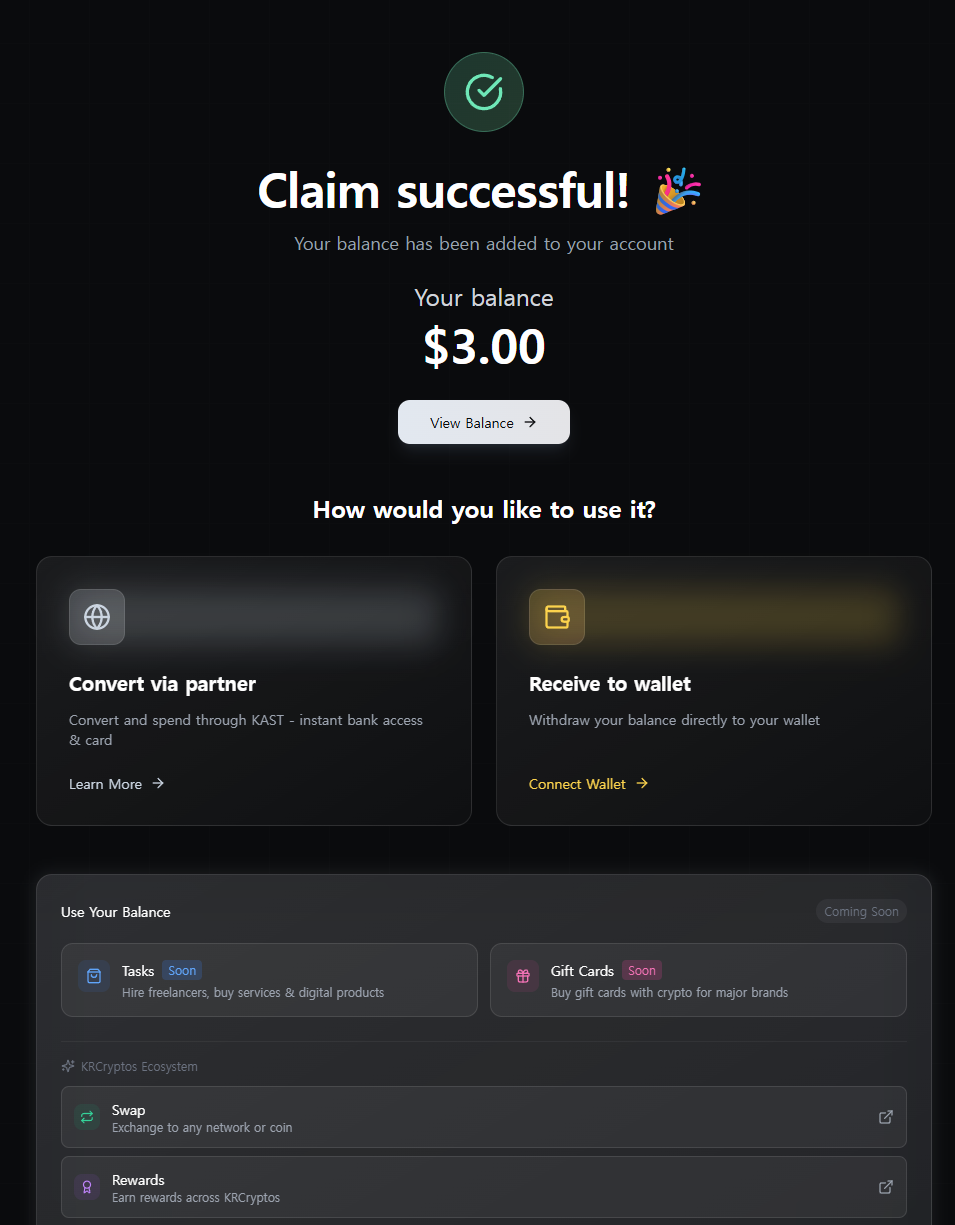955x1225 pixels.
Task: Click the green Swap arrows icon
Action: [87, 1117]
